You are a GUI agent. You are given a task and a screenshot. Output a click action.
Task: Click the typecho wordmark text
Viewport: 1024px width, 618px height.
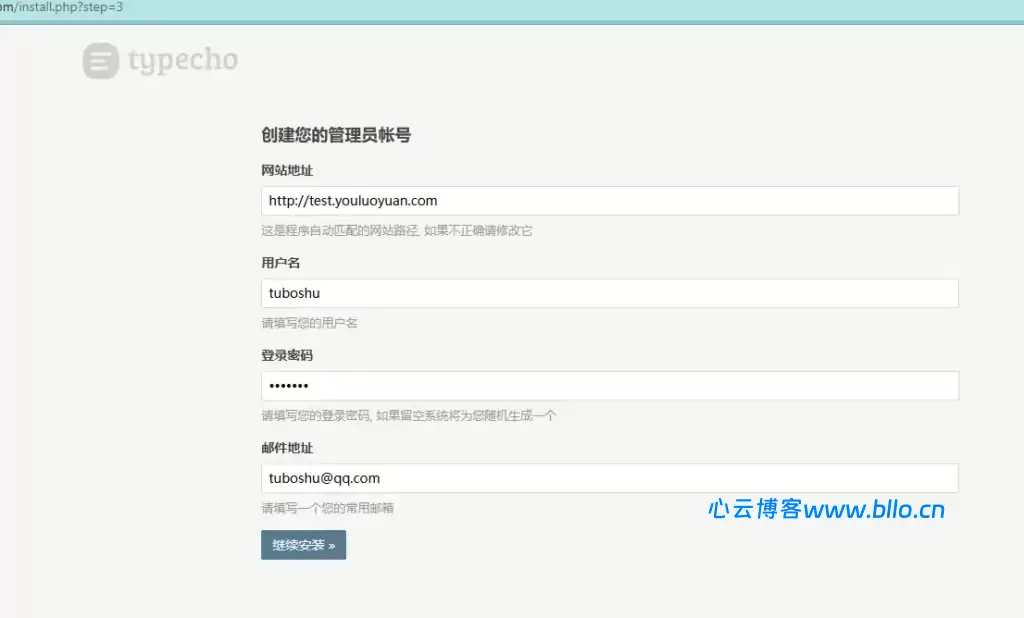point(183,61)
